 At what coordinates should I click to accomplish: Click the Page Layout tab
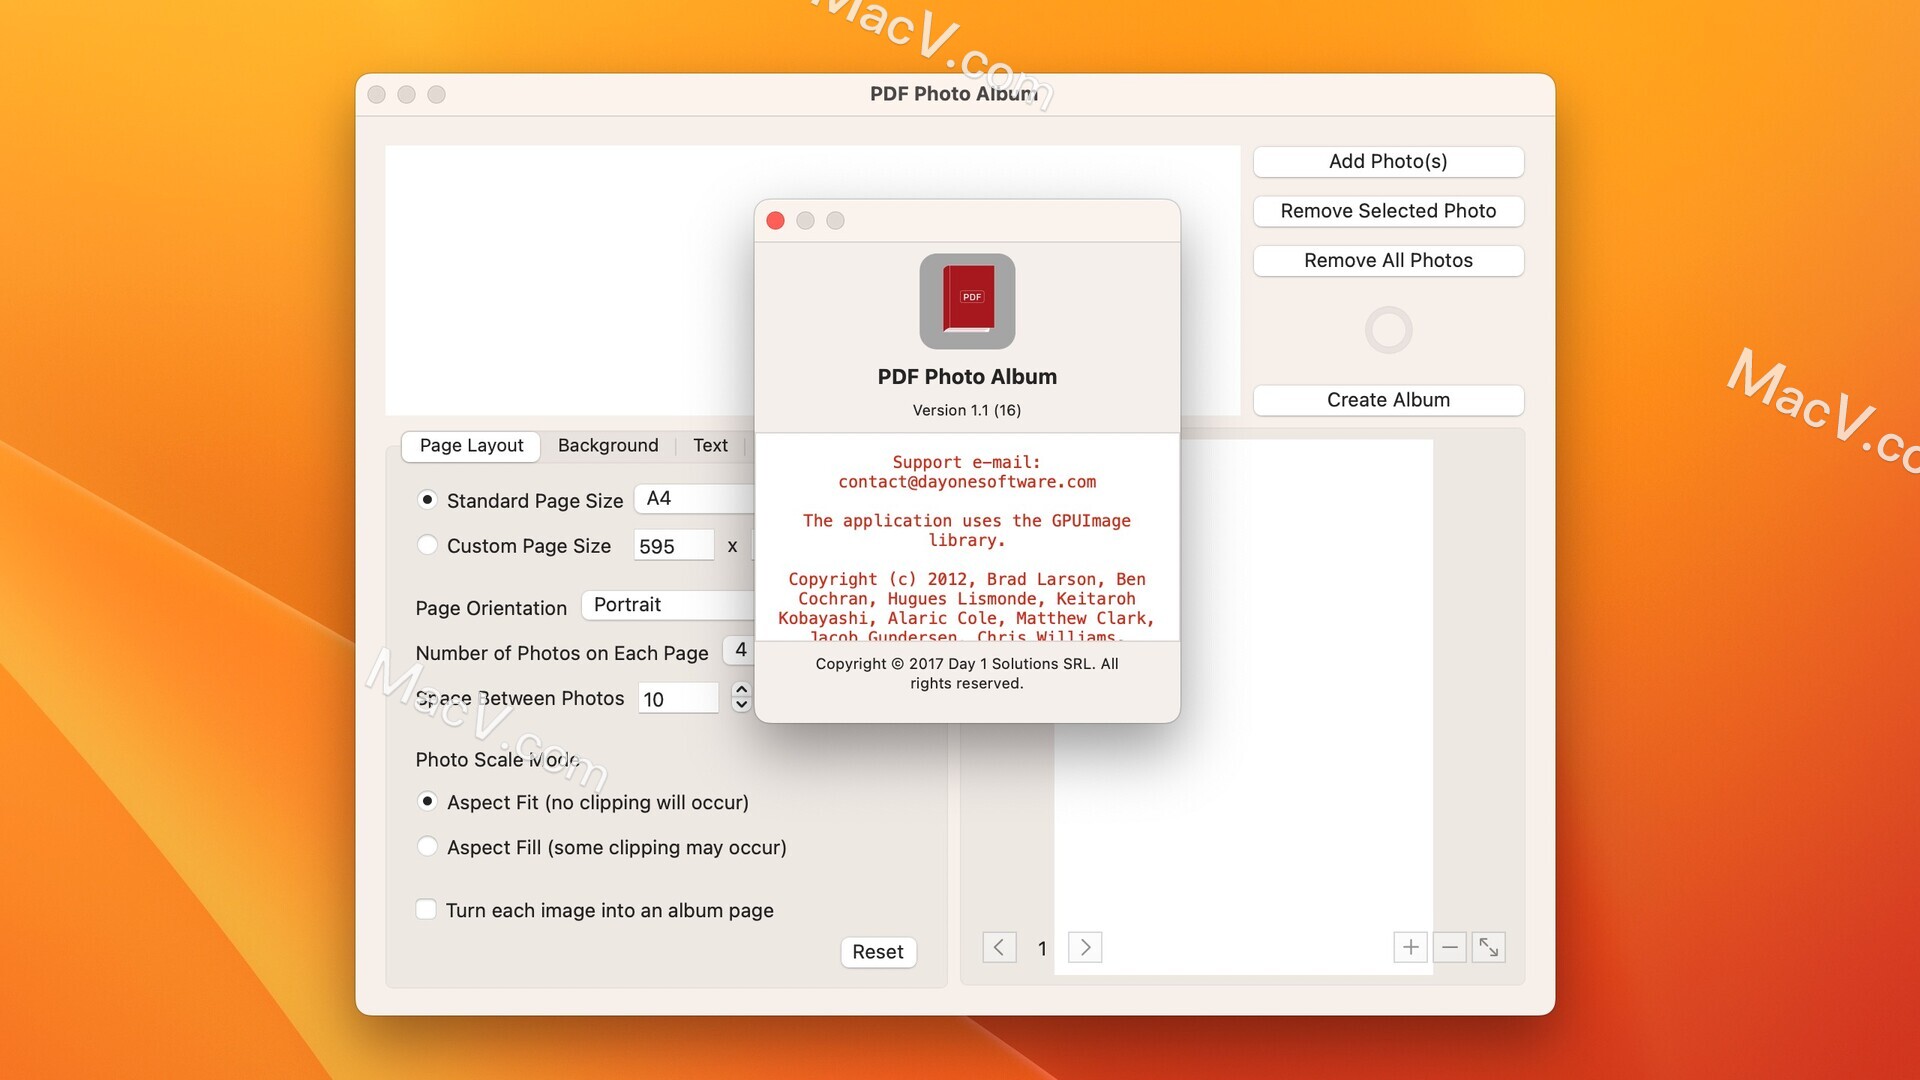pos(472,444)
